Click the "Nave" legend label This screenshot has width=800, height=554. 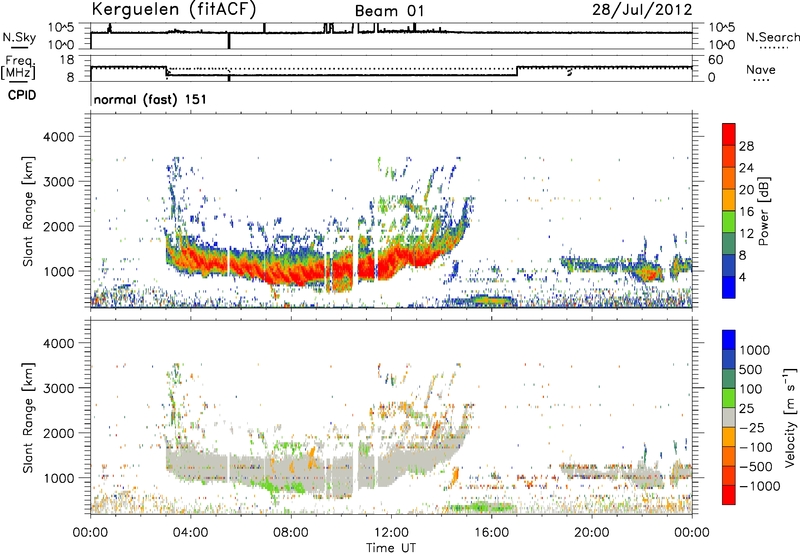click(760, 69)
